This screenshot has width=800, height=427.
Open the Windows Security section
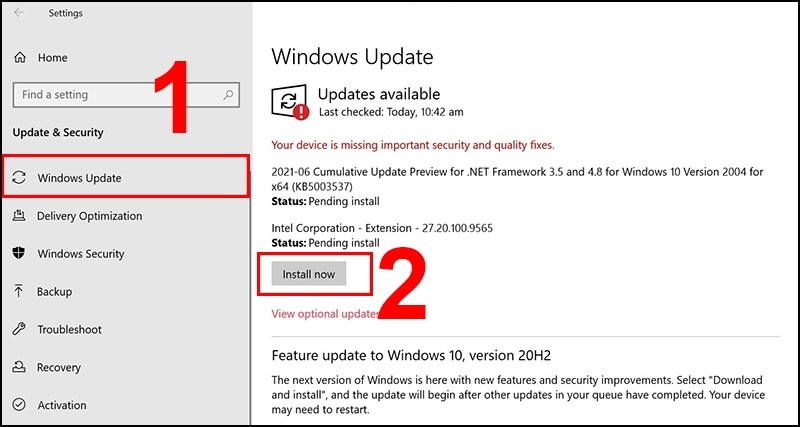81,254
